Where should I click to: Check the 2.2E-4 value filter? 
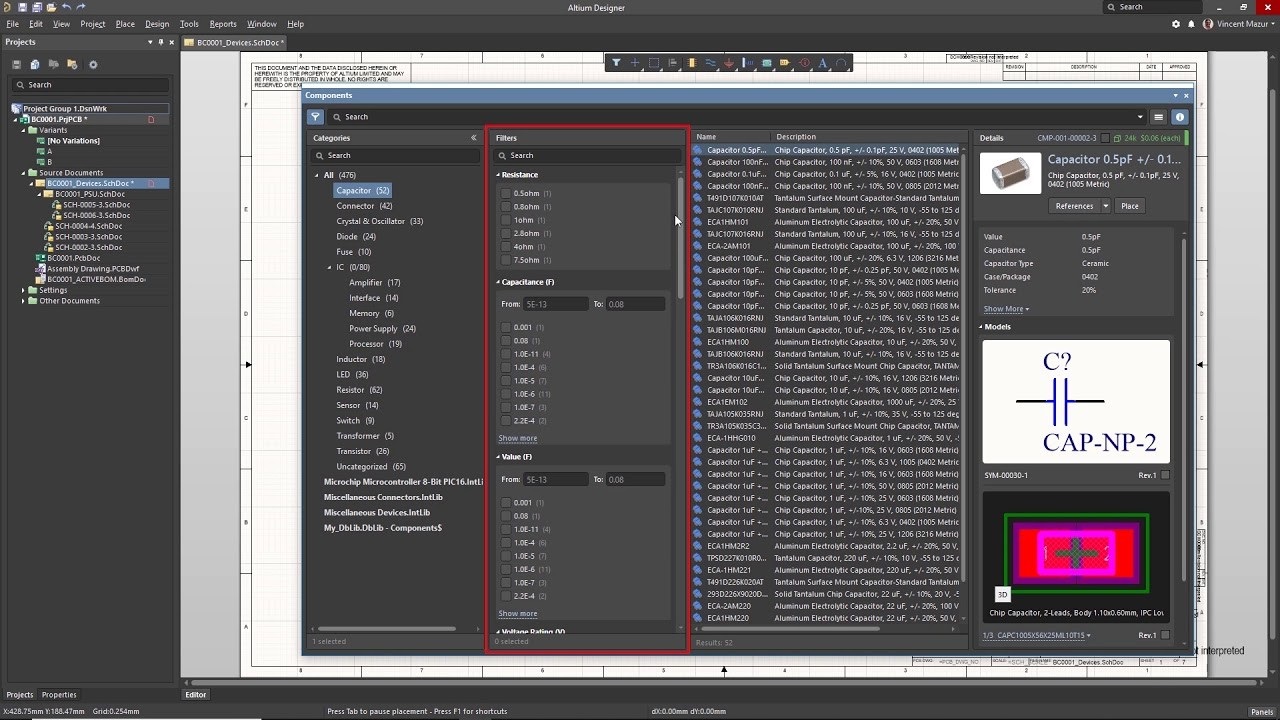pyautogui.click(x=506, y=596)
